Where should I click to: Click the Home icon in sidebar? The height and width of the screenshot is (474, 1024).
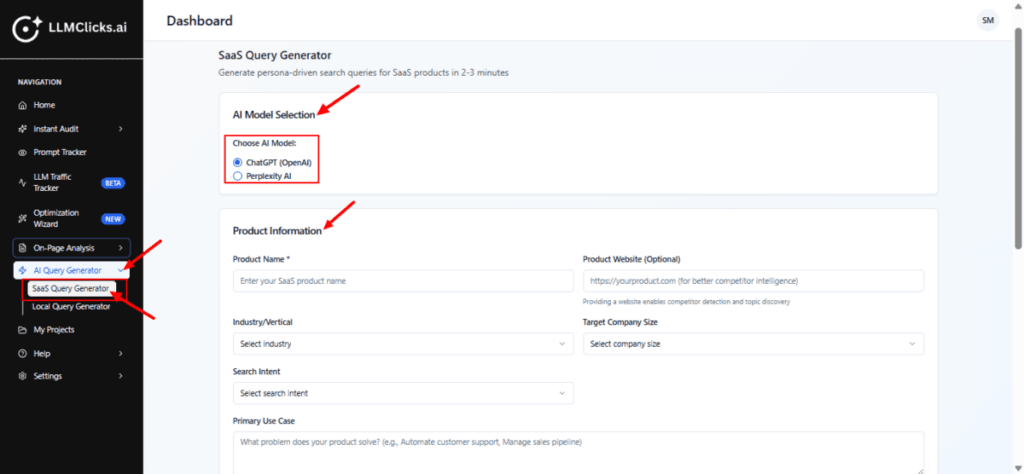pos(23,105)
